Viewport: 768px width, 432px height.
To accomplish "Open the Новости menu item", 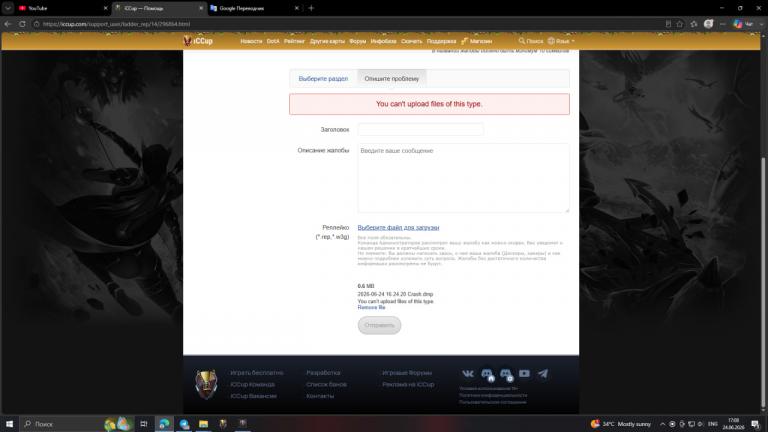I will (x=251, y=41).
